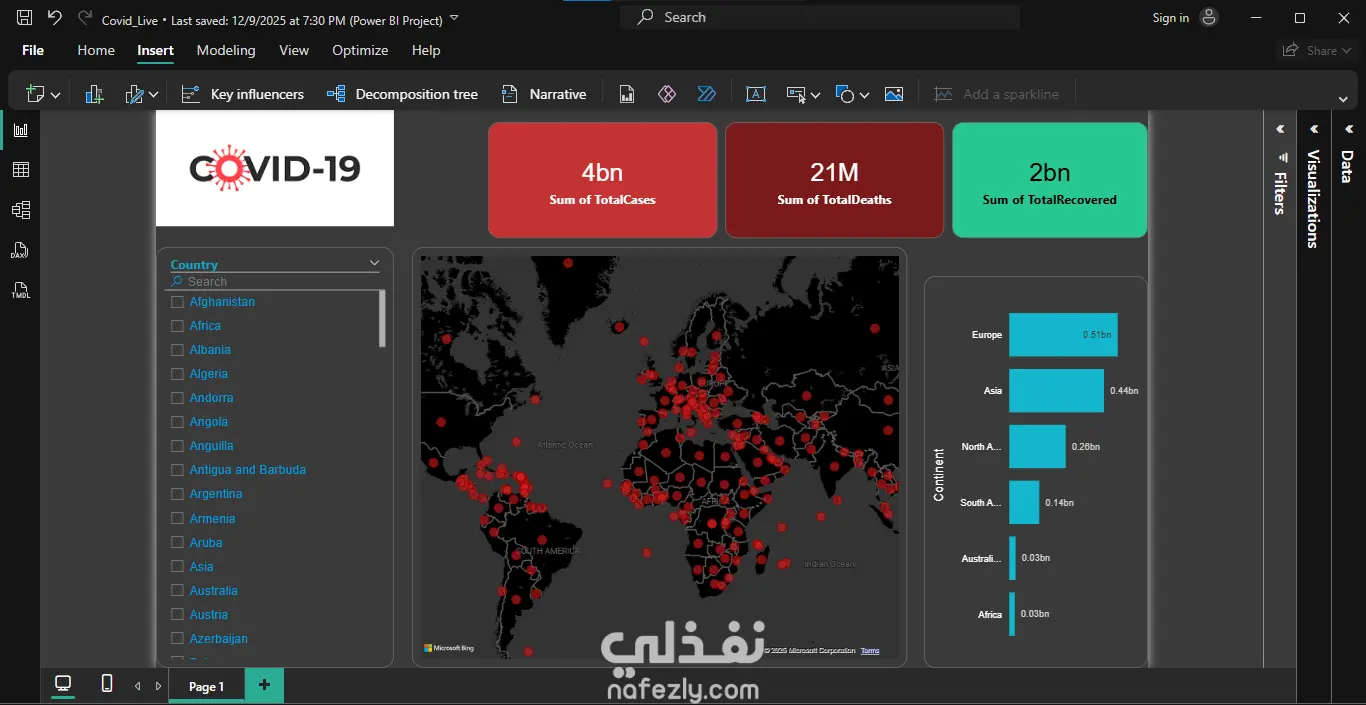Select the Page 1 tab
This screenshot has width=1366, height=705.
pos(207,686)
